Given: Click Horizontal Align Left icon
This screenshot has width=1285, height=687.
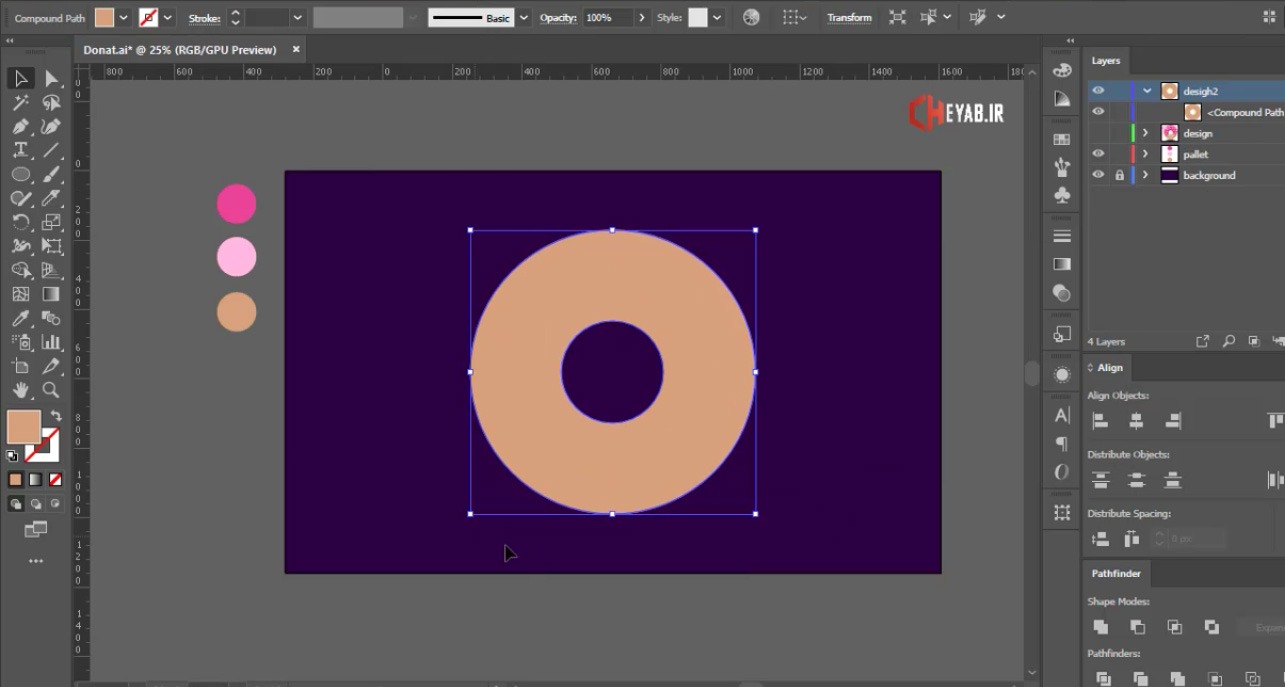Looking at the screenshot, I should [x=1100, y=421].
